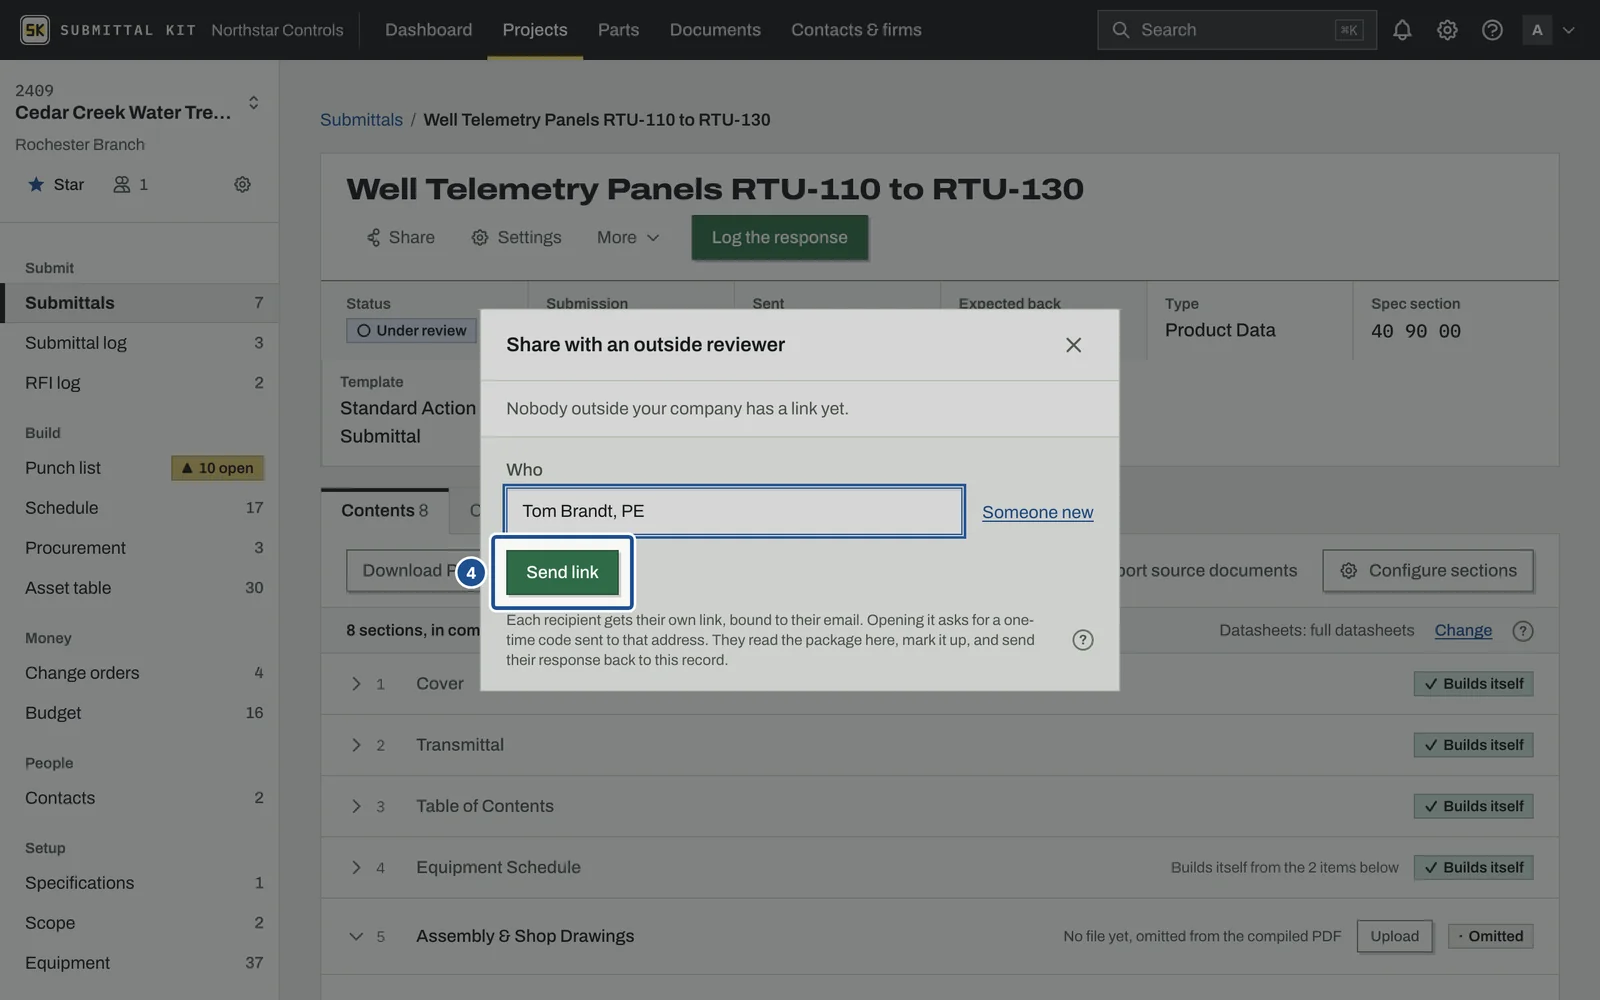The height and width of the screenshot is (1000, 1600).
Task: Click Log the response button
Action: [x=779, y=237]
